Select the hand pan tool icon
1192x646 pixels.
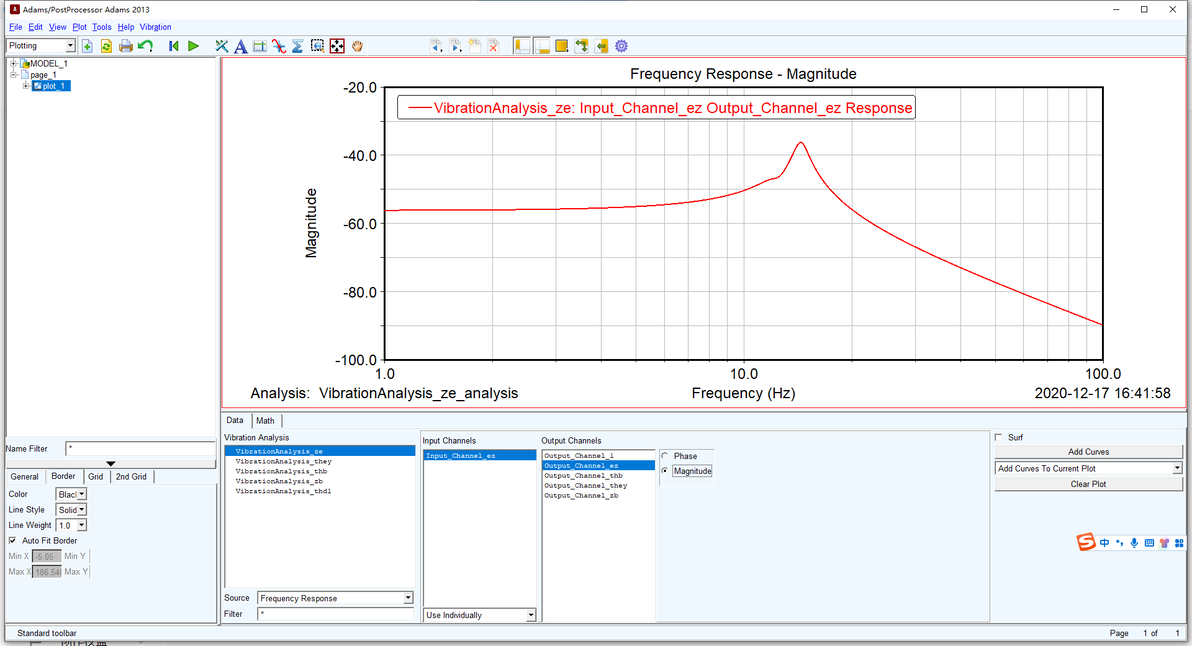pos(357,46)
